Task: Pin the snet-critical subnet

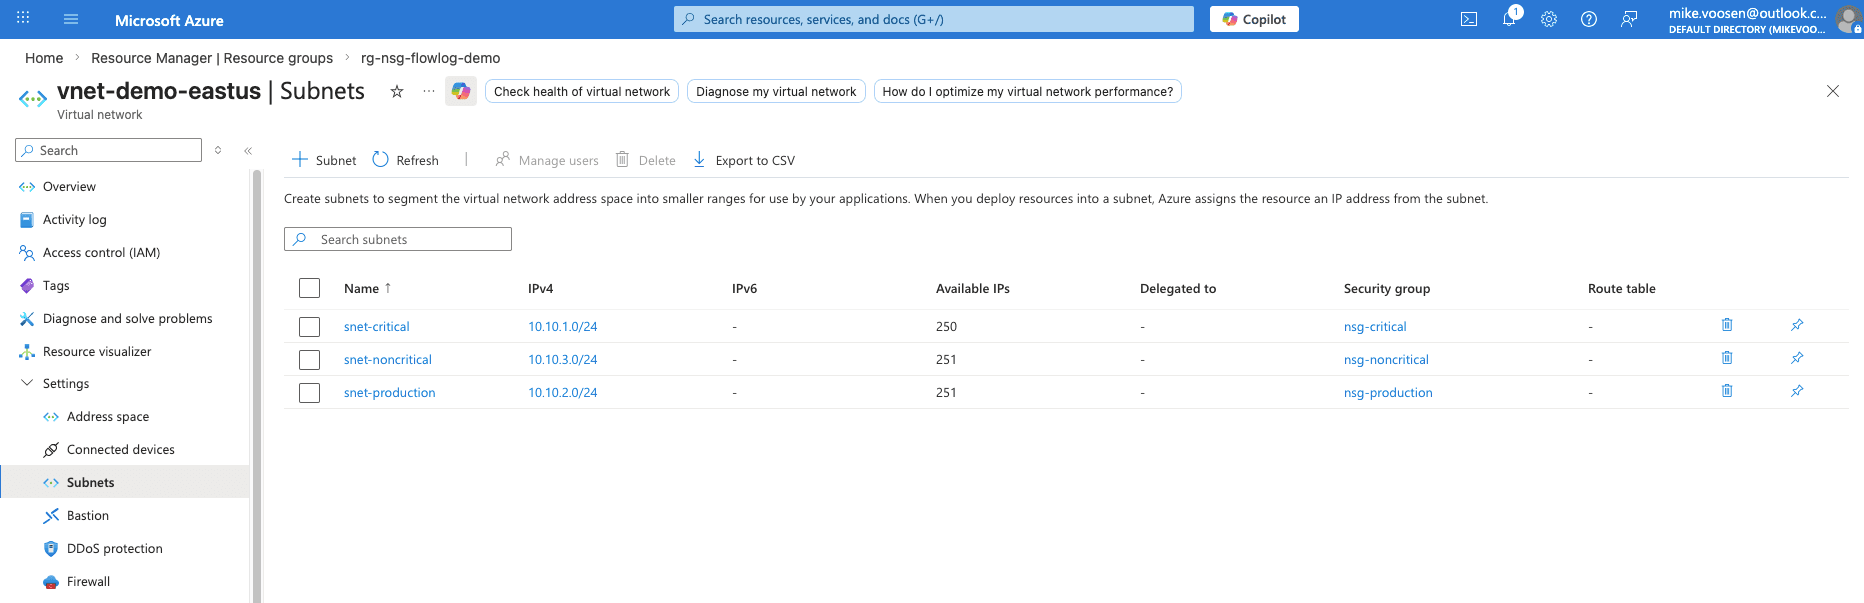Action: click(x=1797, y=325)
